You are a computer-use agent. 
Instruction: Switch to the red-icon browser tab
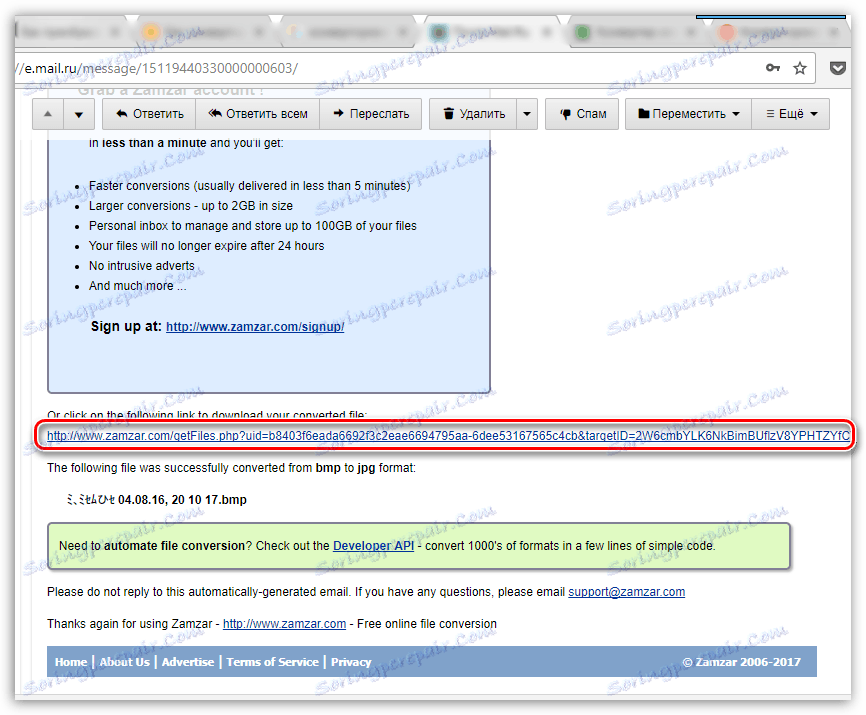click(x=777, y=32)
